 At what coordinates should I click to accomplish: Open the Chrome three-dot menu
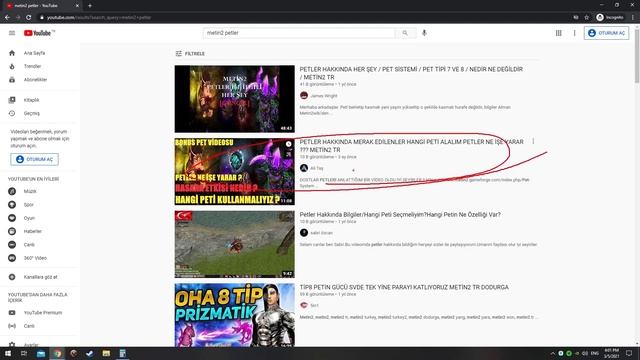coord(633,18)
